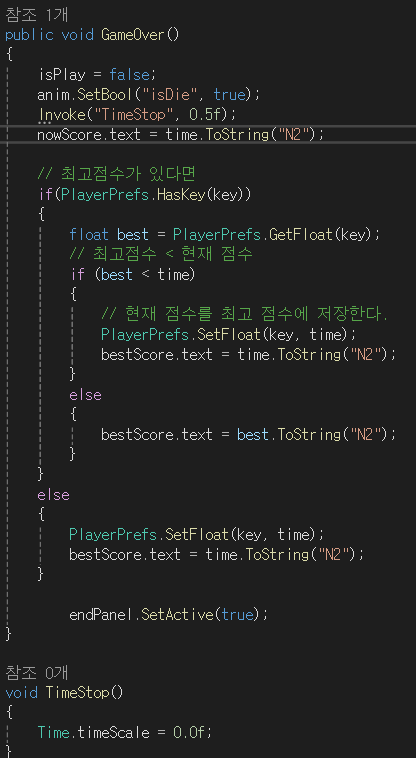Click the HasKey method call
The width and height of the screenshot is (416, 758).
[x=184, y=195]
